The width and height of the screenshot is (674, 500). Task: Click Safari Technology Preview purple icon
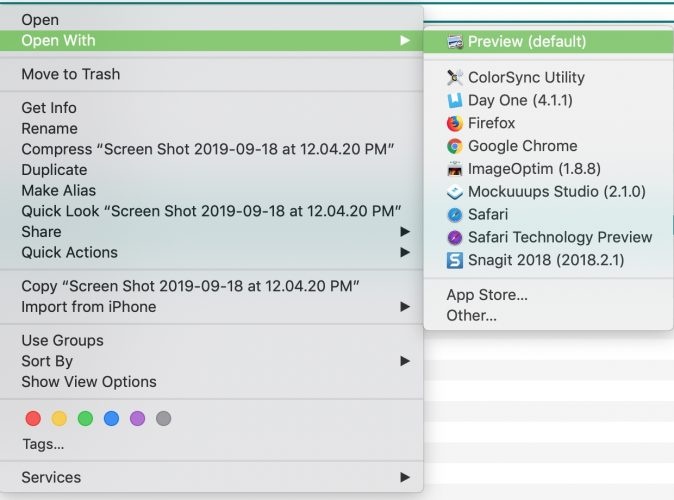click(455, 238)
